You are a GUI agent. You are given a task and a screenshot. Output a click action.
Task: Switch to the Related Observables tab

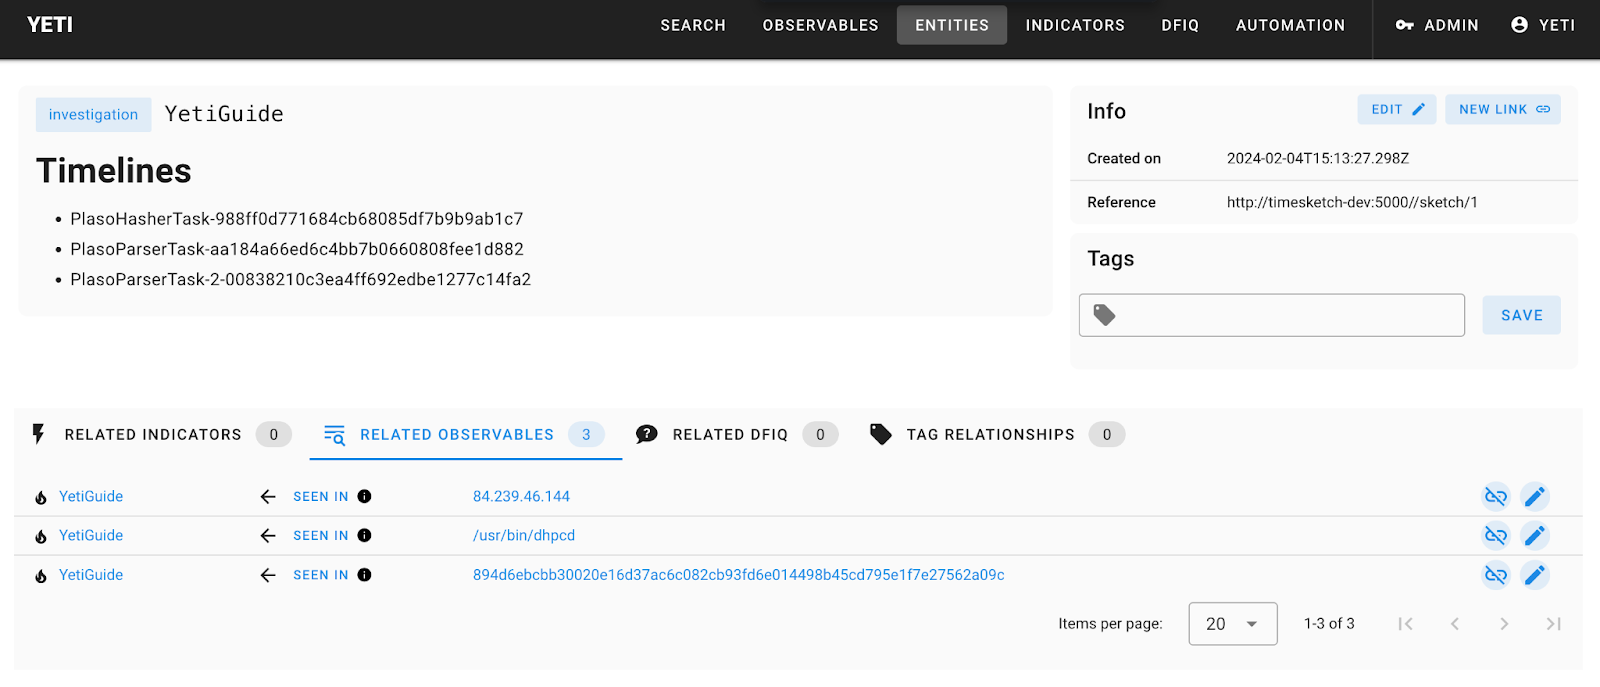coord(466,434)
